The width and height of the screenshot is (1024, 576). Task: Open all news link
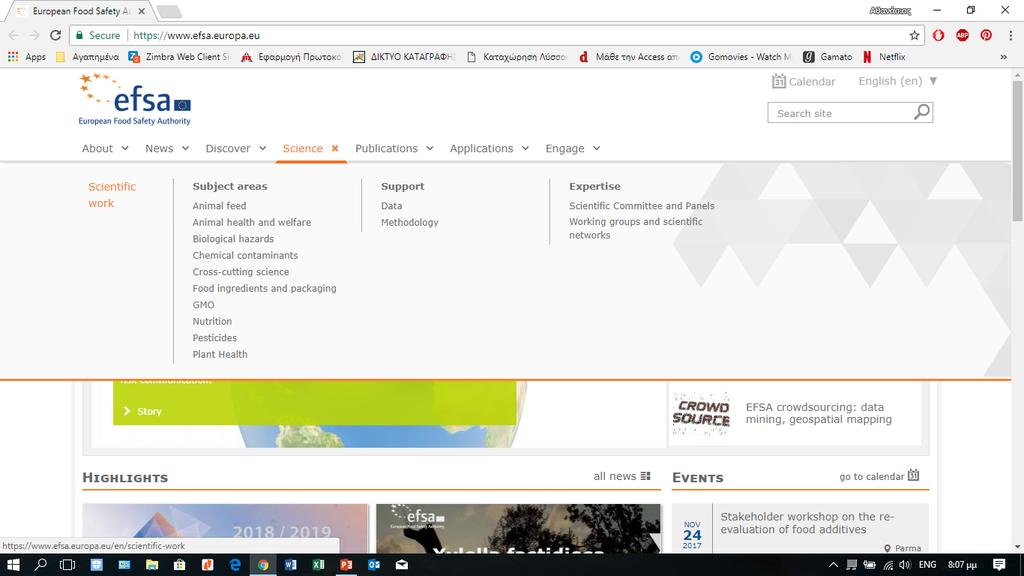click(615, 476)
